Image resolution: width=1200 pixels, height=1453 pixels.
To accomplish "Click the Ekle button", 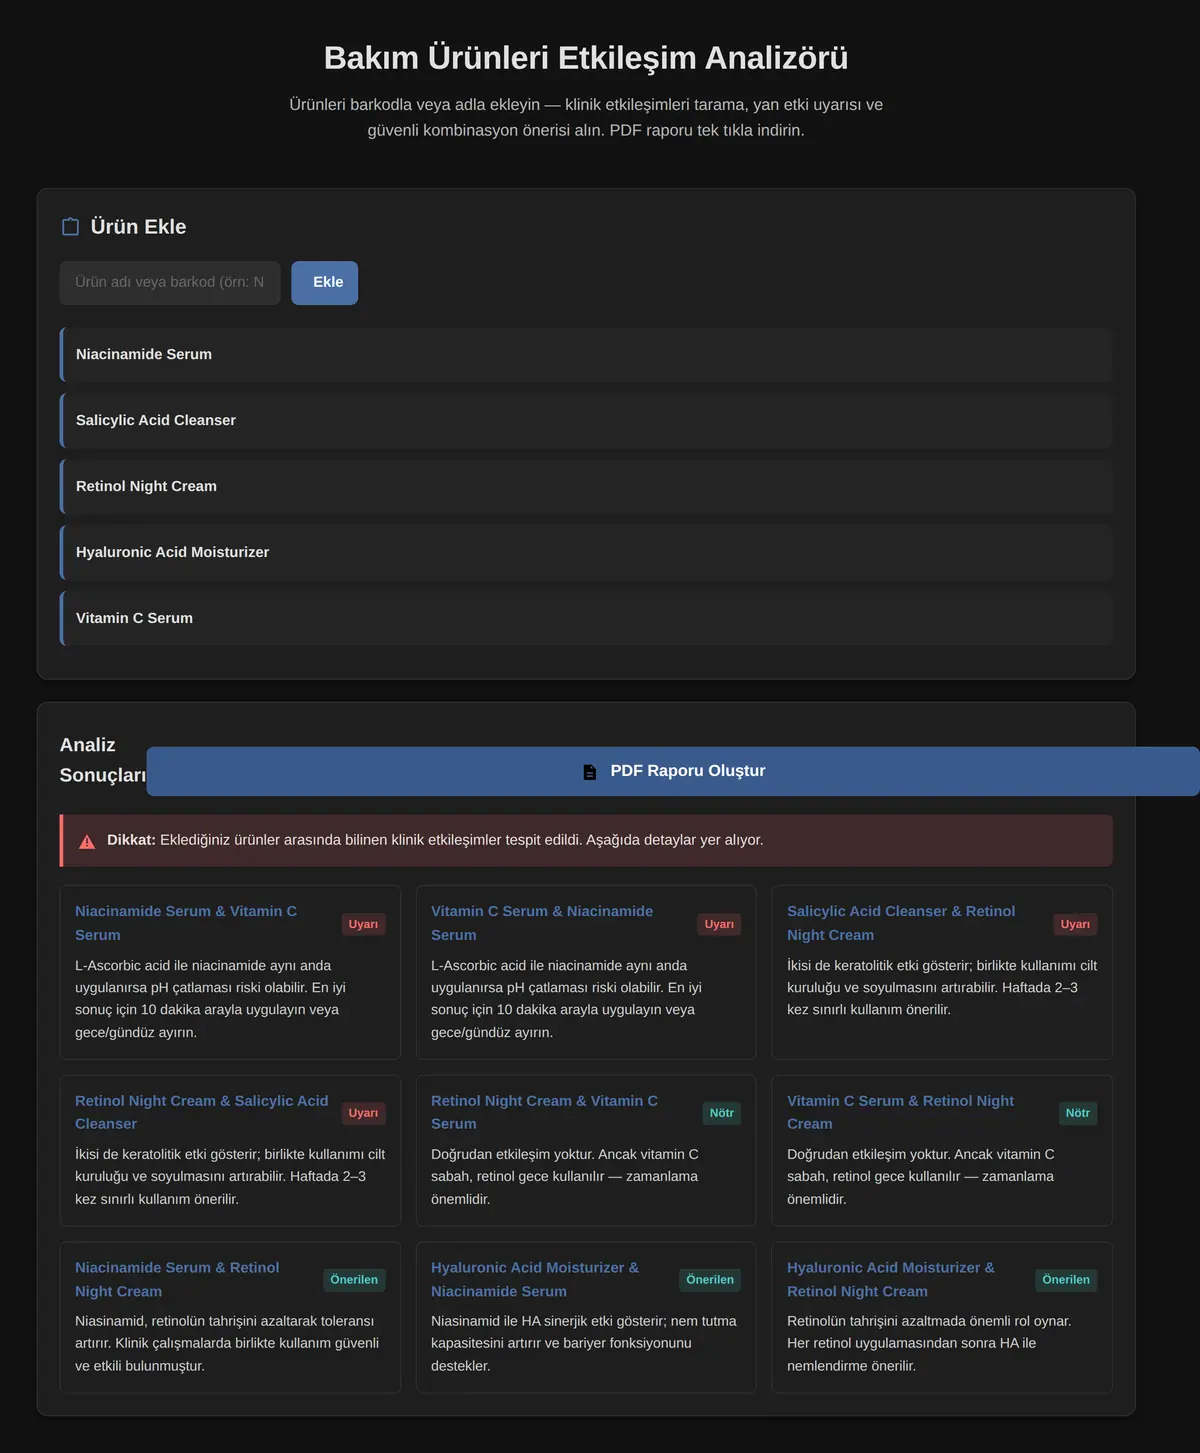I will tap(325, 283).
